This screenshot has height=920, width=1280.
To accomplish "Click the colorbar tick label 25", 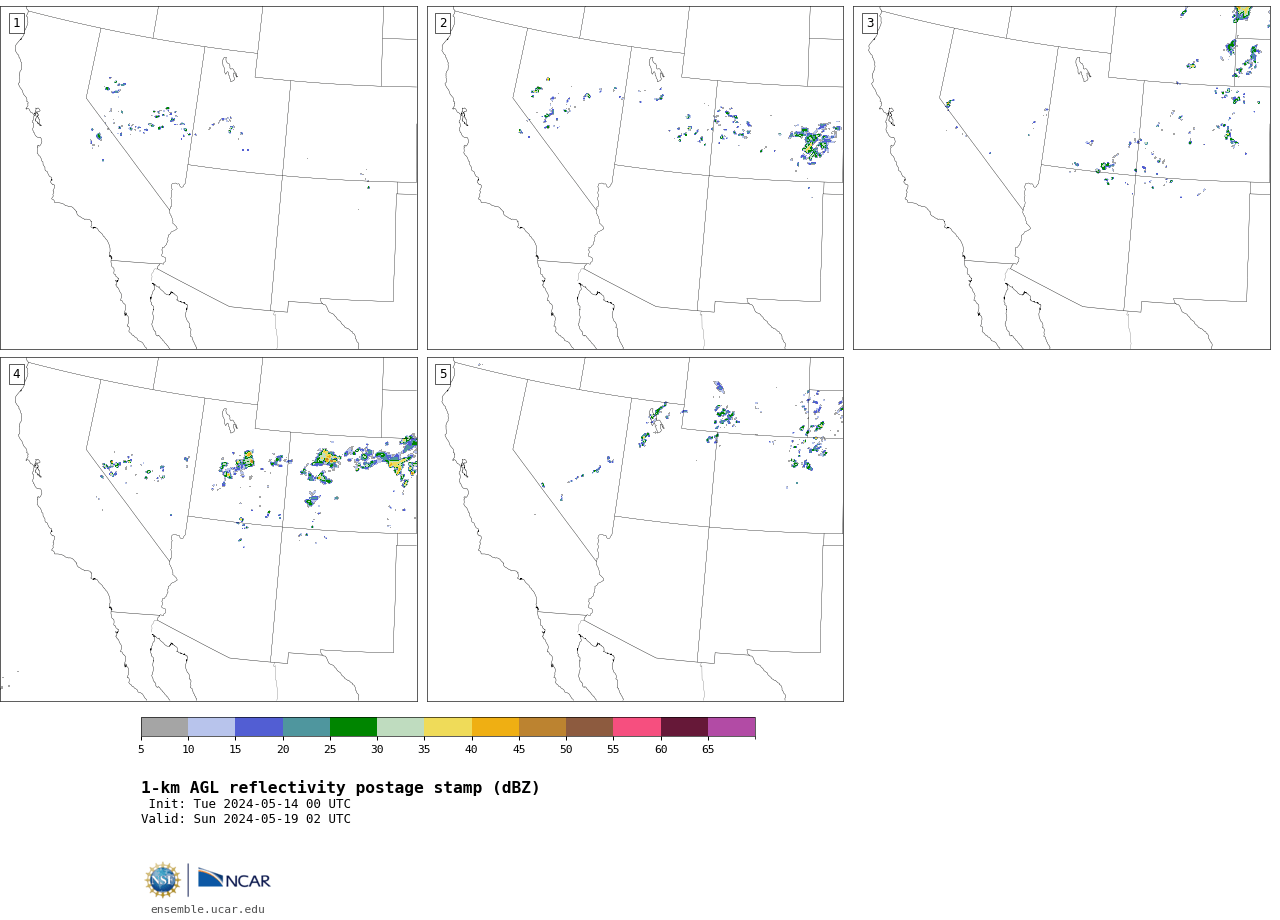I will pyautogui.click(x=330, y=749).
